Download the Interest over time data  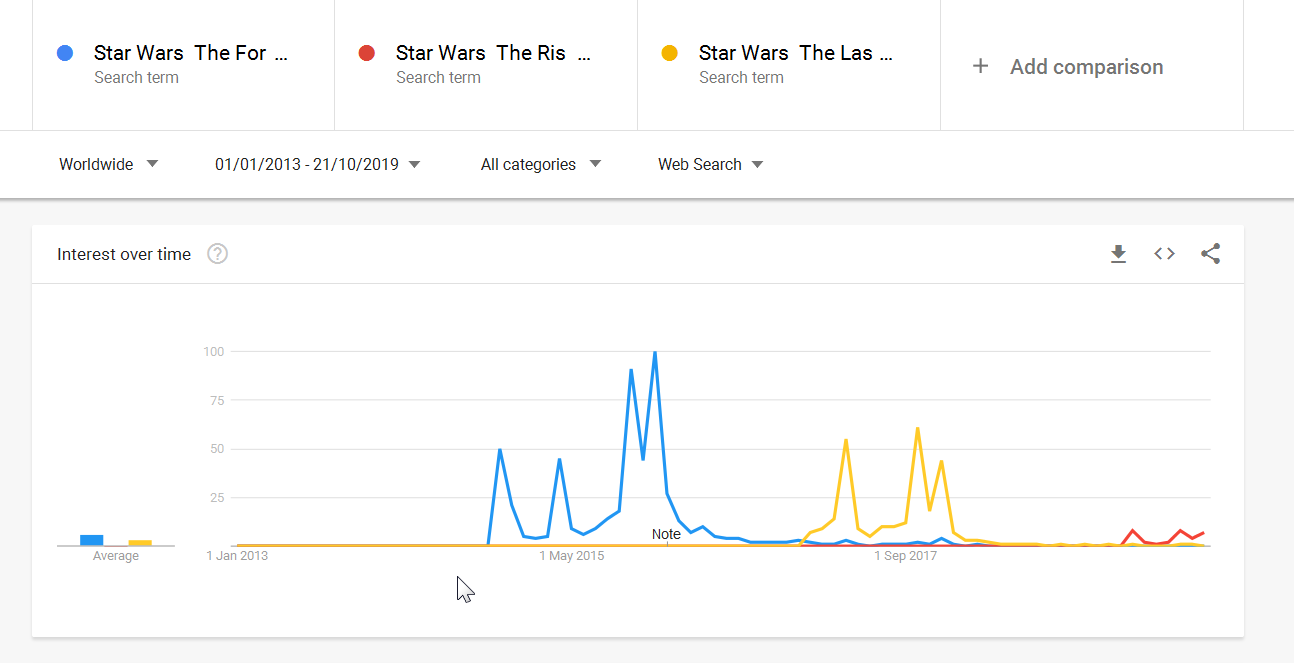[1118, 254]
